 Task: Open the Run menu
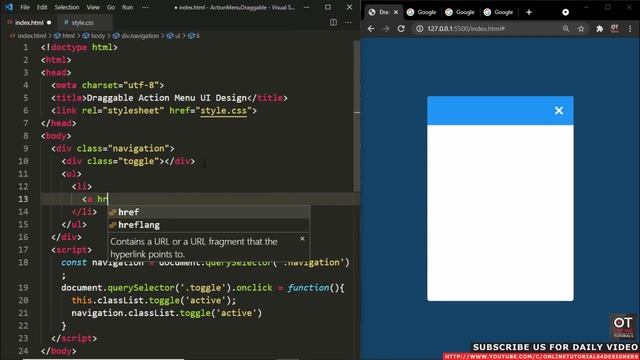[127, 7]
